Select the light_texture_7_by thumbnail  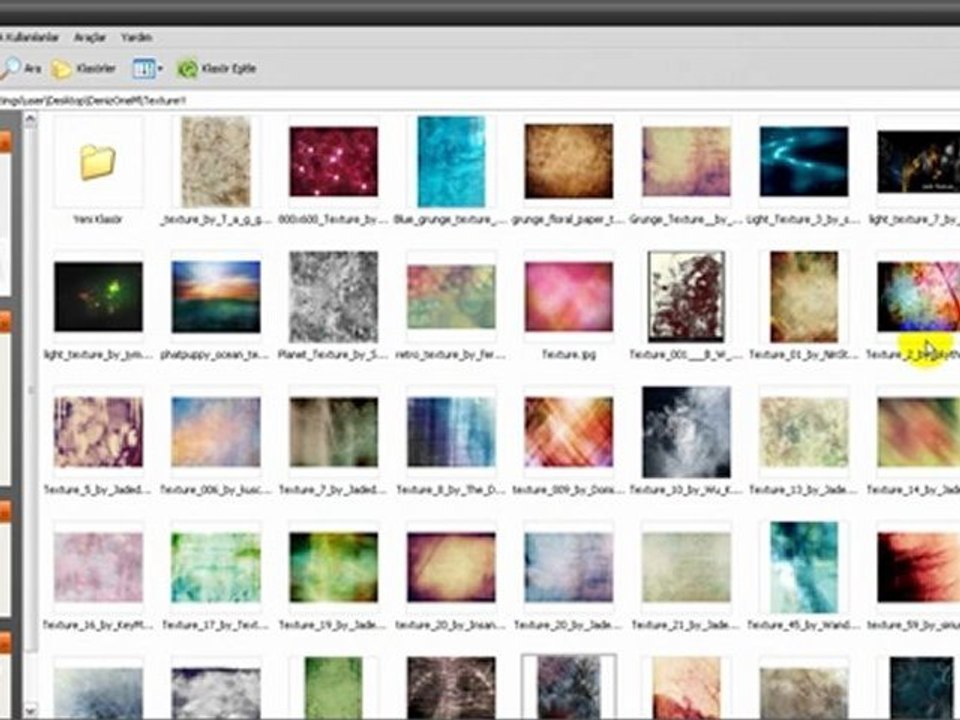pyautogui.click(x=918, y=162)
